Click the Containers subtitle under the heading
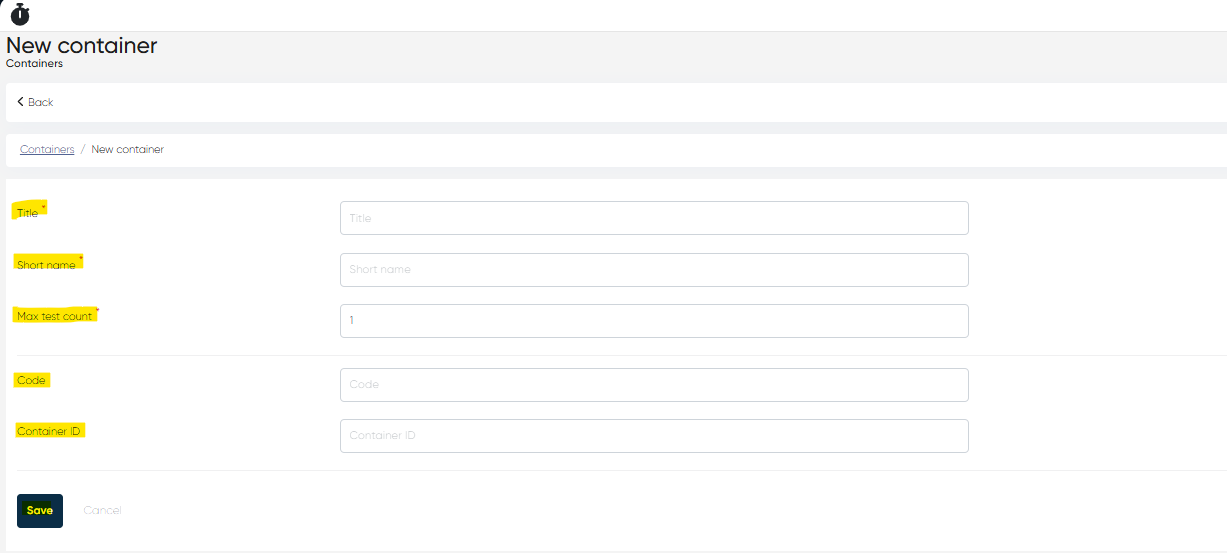This screenshot has width=1227, height=553. tap(34, 63)
